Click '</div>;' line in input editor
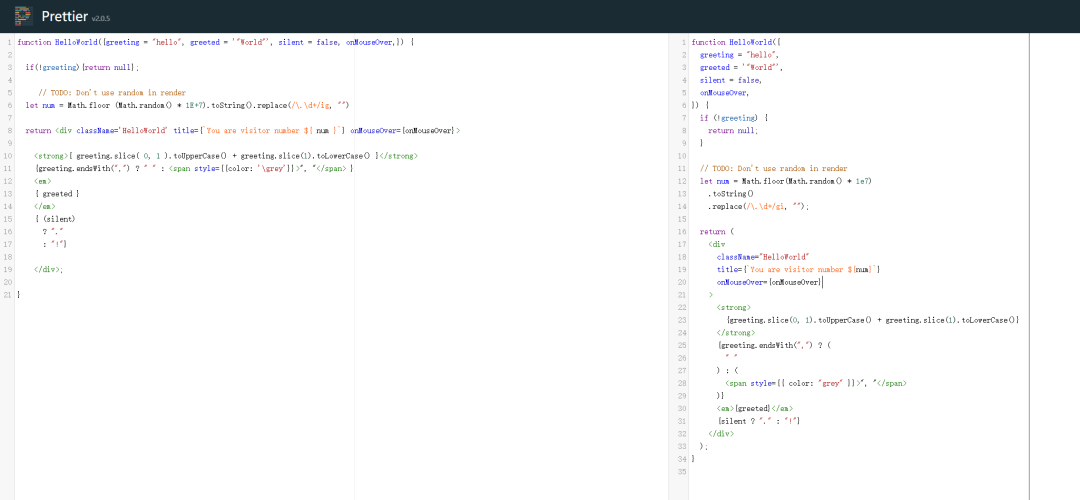This screenshot has height=500, width=1080. 48,269
